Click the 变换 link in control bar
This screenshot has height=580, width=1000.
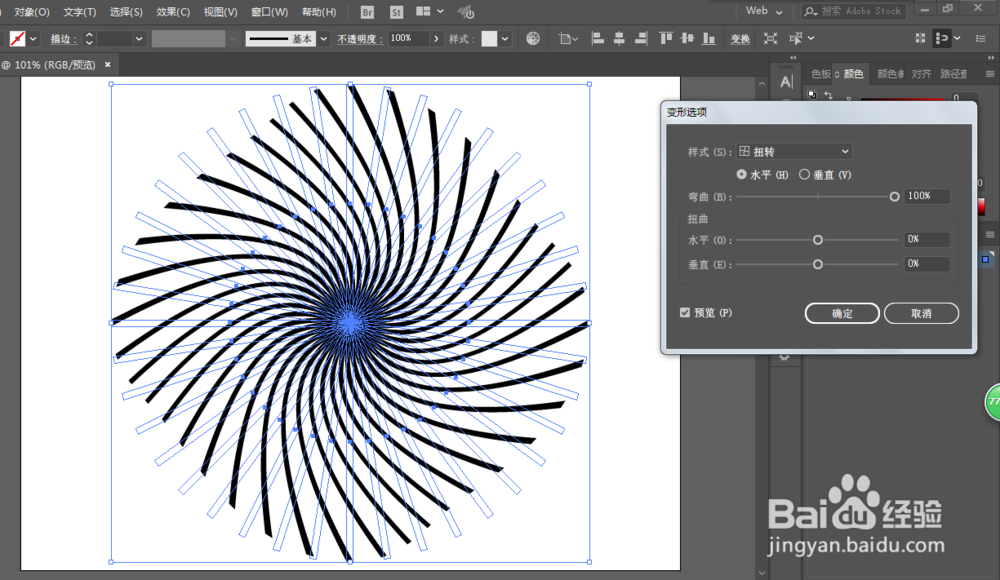coord(740,40)
